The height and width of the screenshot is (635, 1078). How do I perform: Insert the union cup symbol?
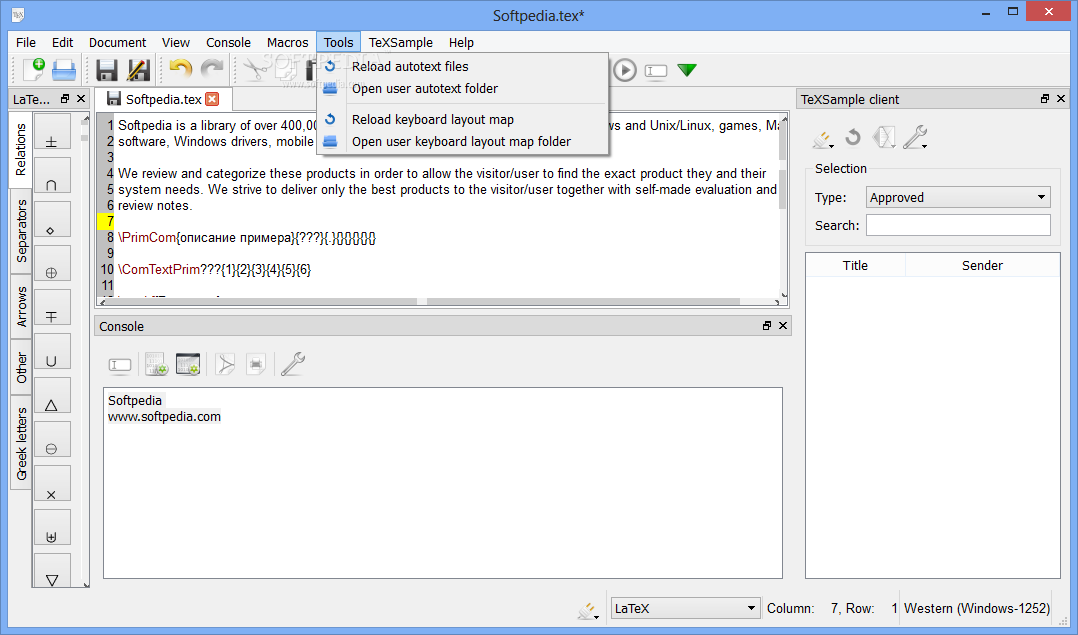point(52,352)
